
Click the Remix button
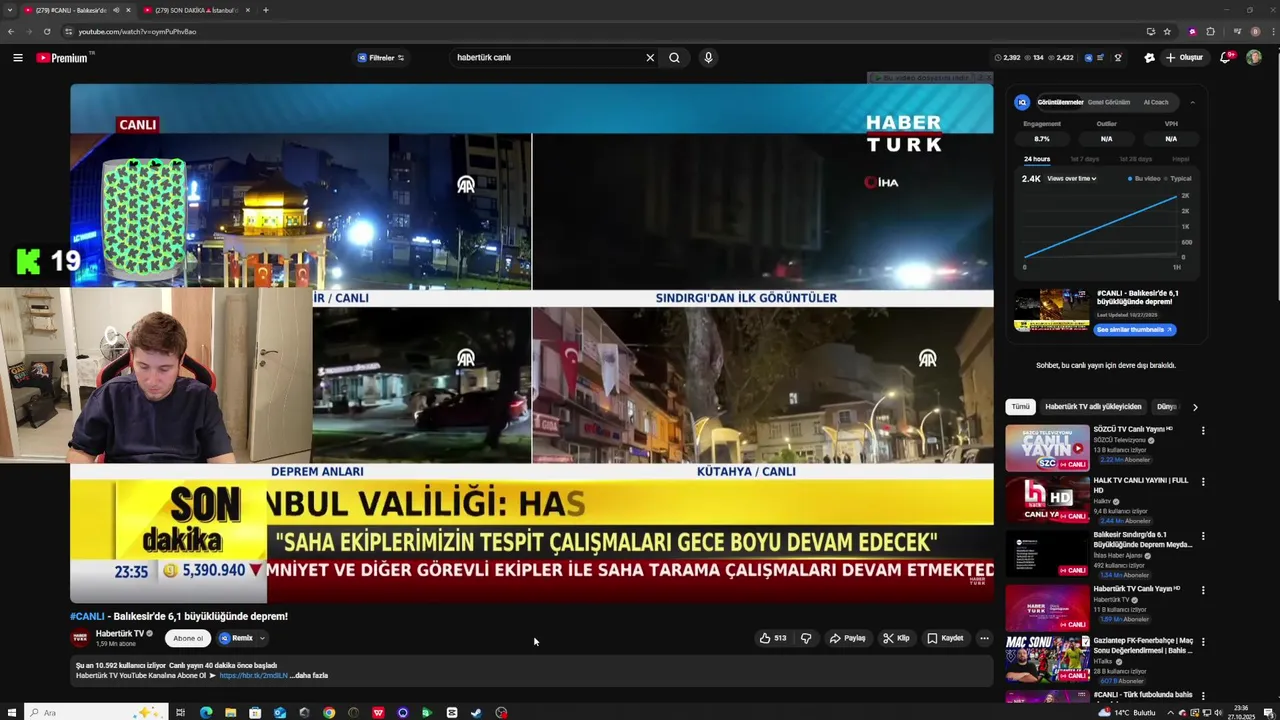(x=237, y=638)
